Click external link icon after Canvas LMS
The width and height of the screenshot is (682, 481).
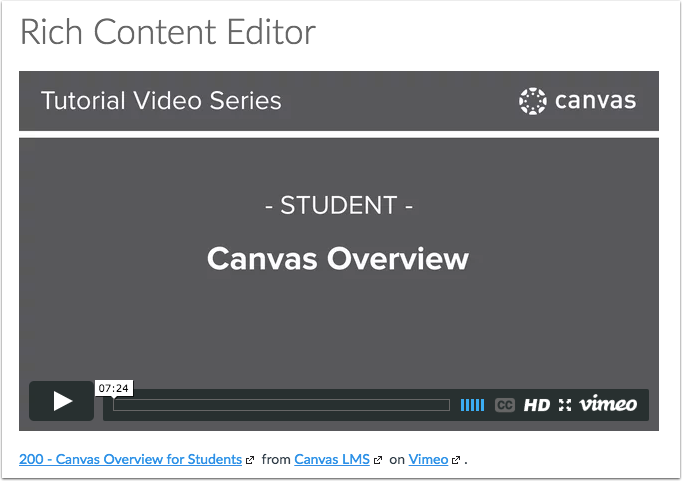coord(378,460)
